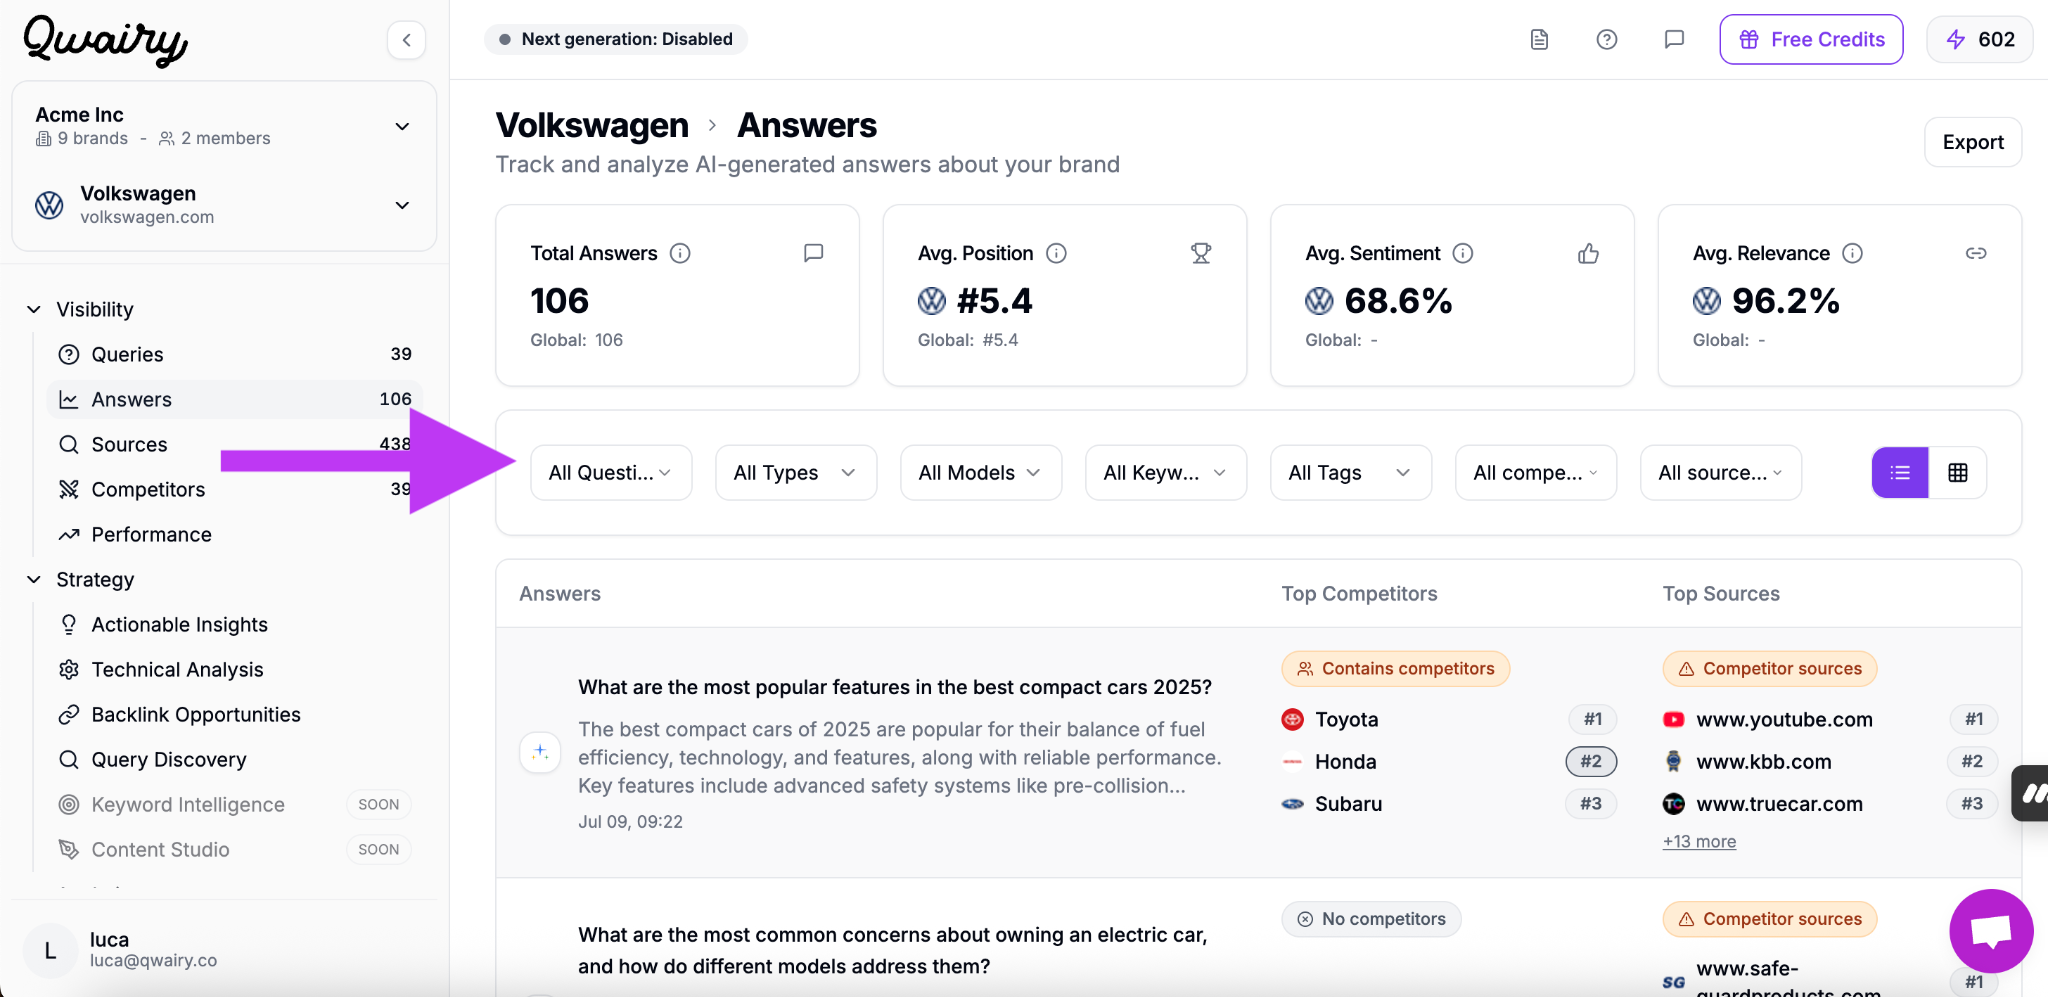Open the All sources filter dropdown
This screenshot has width=2048, height=997.
point(1721,473)
